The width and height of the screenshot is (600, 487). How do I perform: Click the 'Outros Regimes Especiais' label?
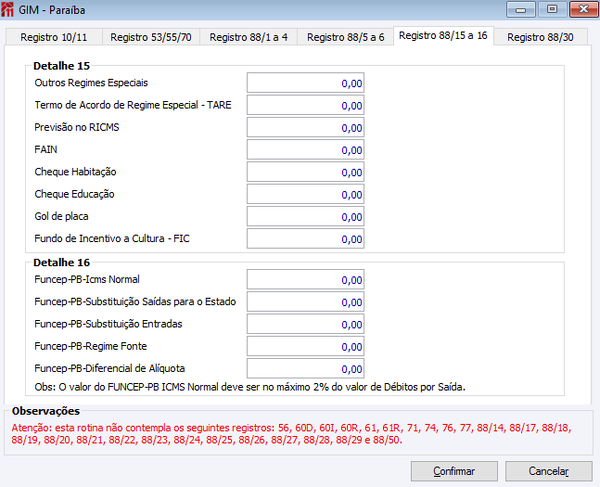91,83
